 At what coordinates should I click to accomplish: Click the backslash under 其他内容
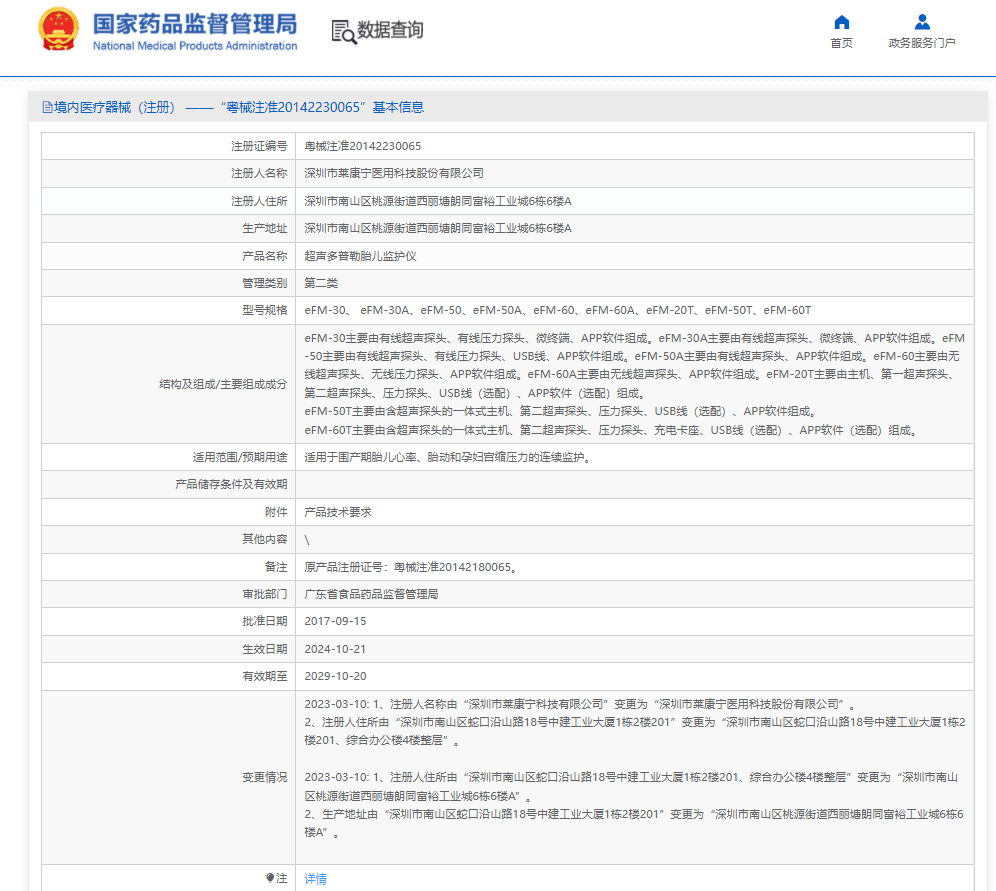click(307, 540)
